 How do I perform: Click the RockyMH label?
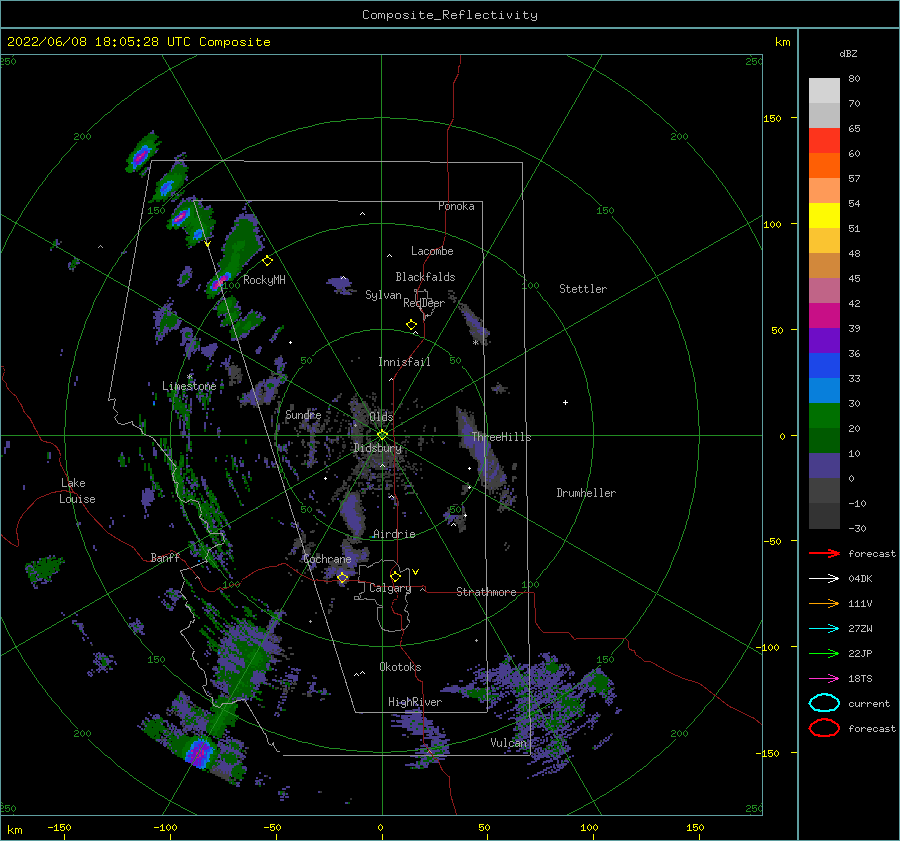[x=264, y=280]
